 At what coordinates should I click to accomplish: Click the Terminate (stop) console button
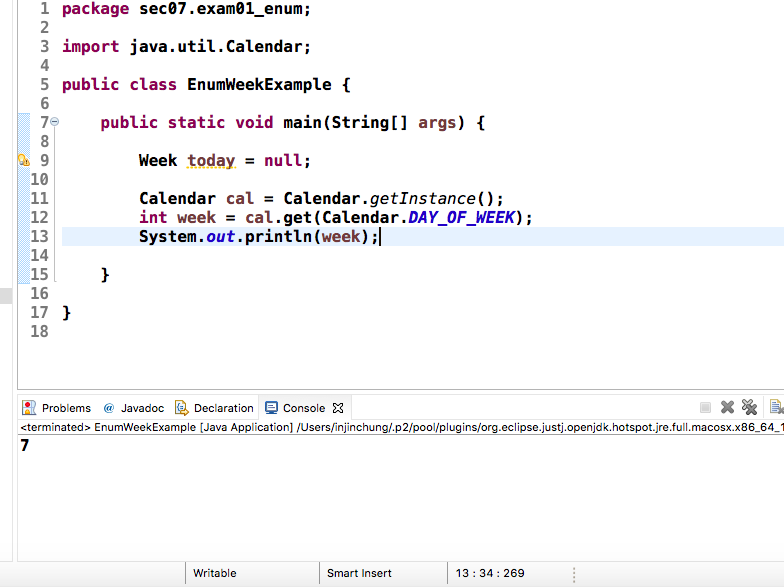click(705, 408)
